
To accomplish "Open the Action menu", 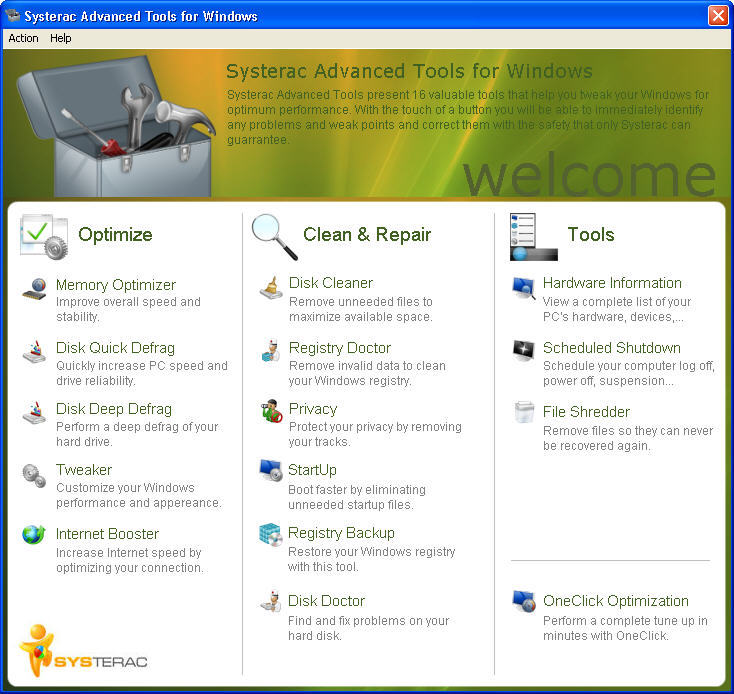I will (x=23, y=38).
